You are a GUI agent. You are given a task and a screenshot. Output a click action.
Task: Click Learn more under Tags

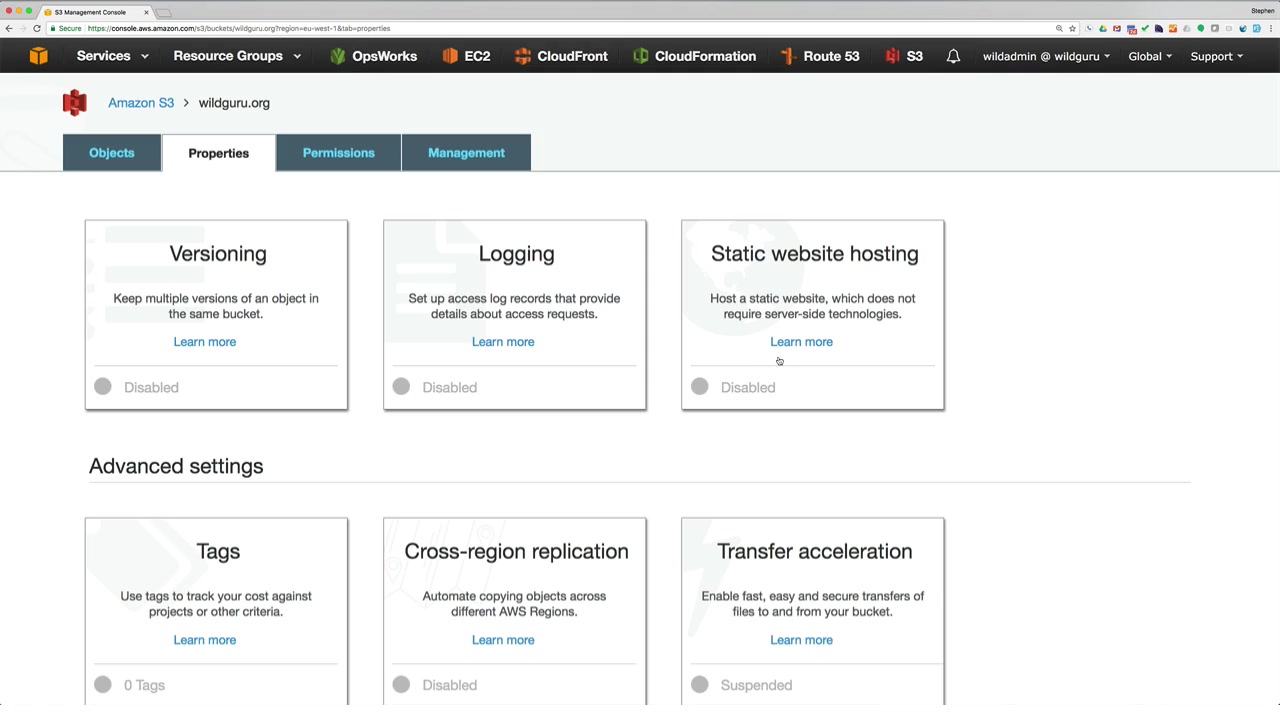[x=205, y=640]
